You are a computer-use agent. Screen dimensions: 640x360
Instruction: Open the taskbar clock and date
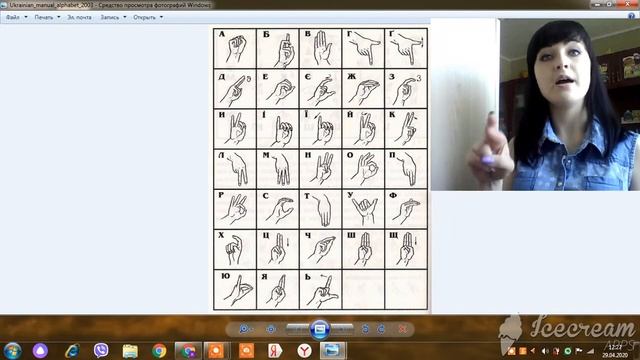(615, 351)
